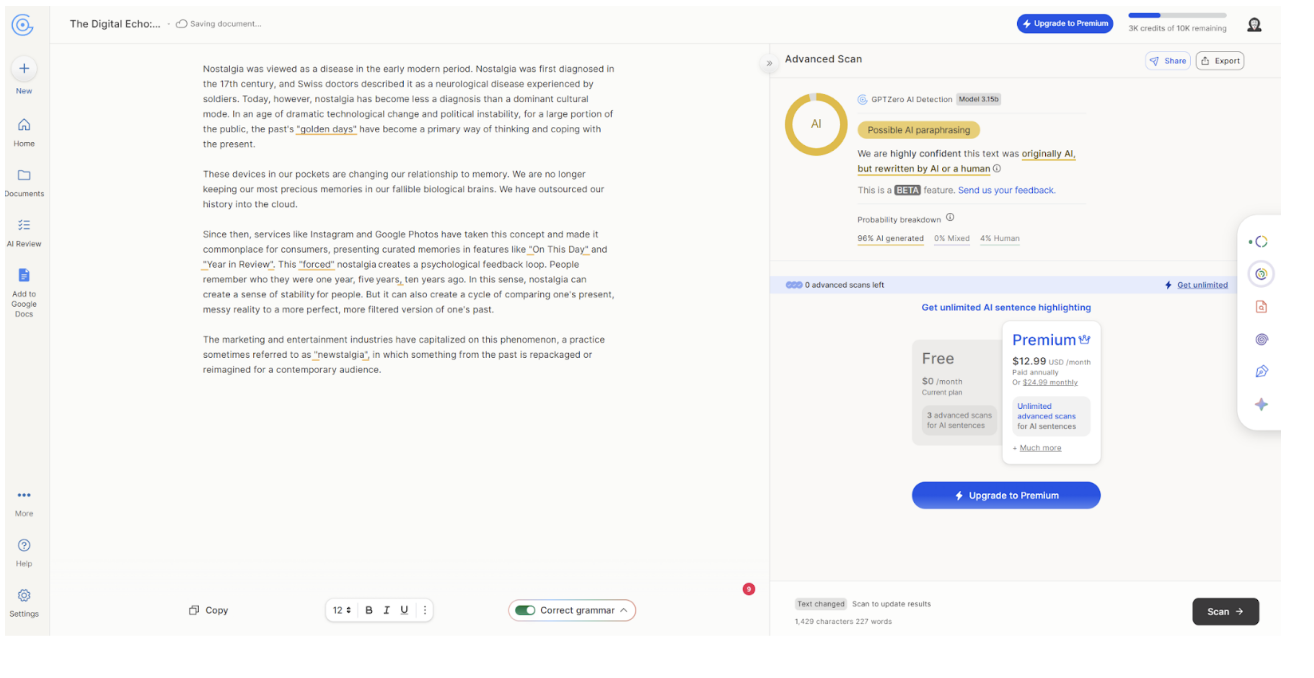
Task: Open the sparkle AI tool icon
Action: 1261,405
